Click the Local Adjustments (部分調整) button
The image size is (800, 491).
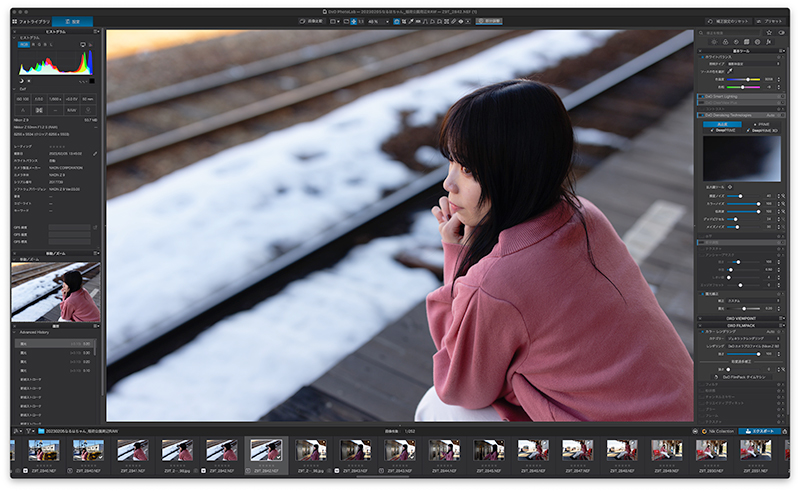489,21
